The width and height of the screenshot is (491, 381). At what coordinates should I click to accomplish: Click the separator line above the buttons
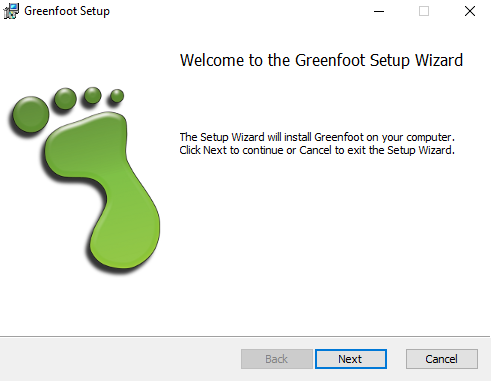click(x=245, y=337)
